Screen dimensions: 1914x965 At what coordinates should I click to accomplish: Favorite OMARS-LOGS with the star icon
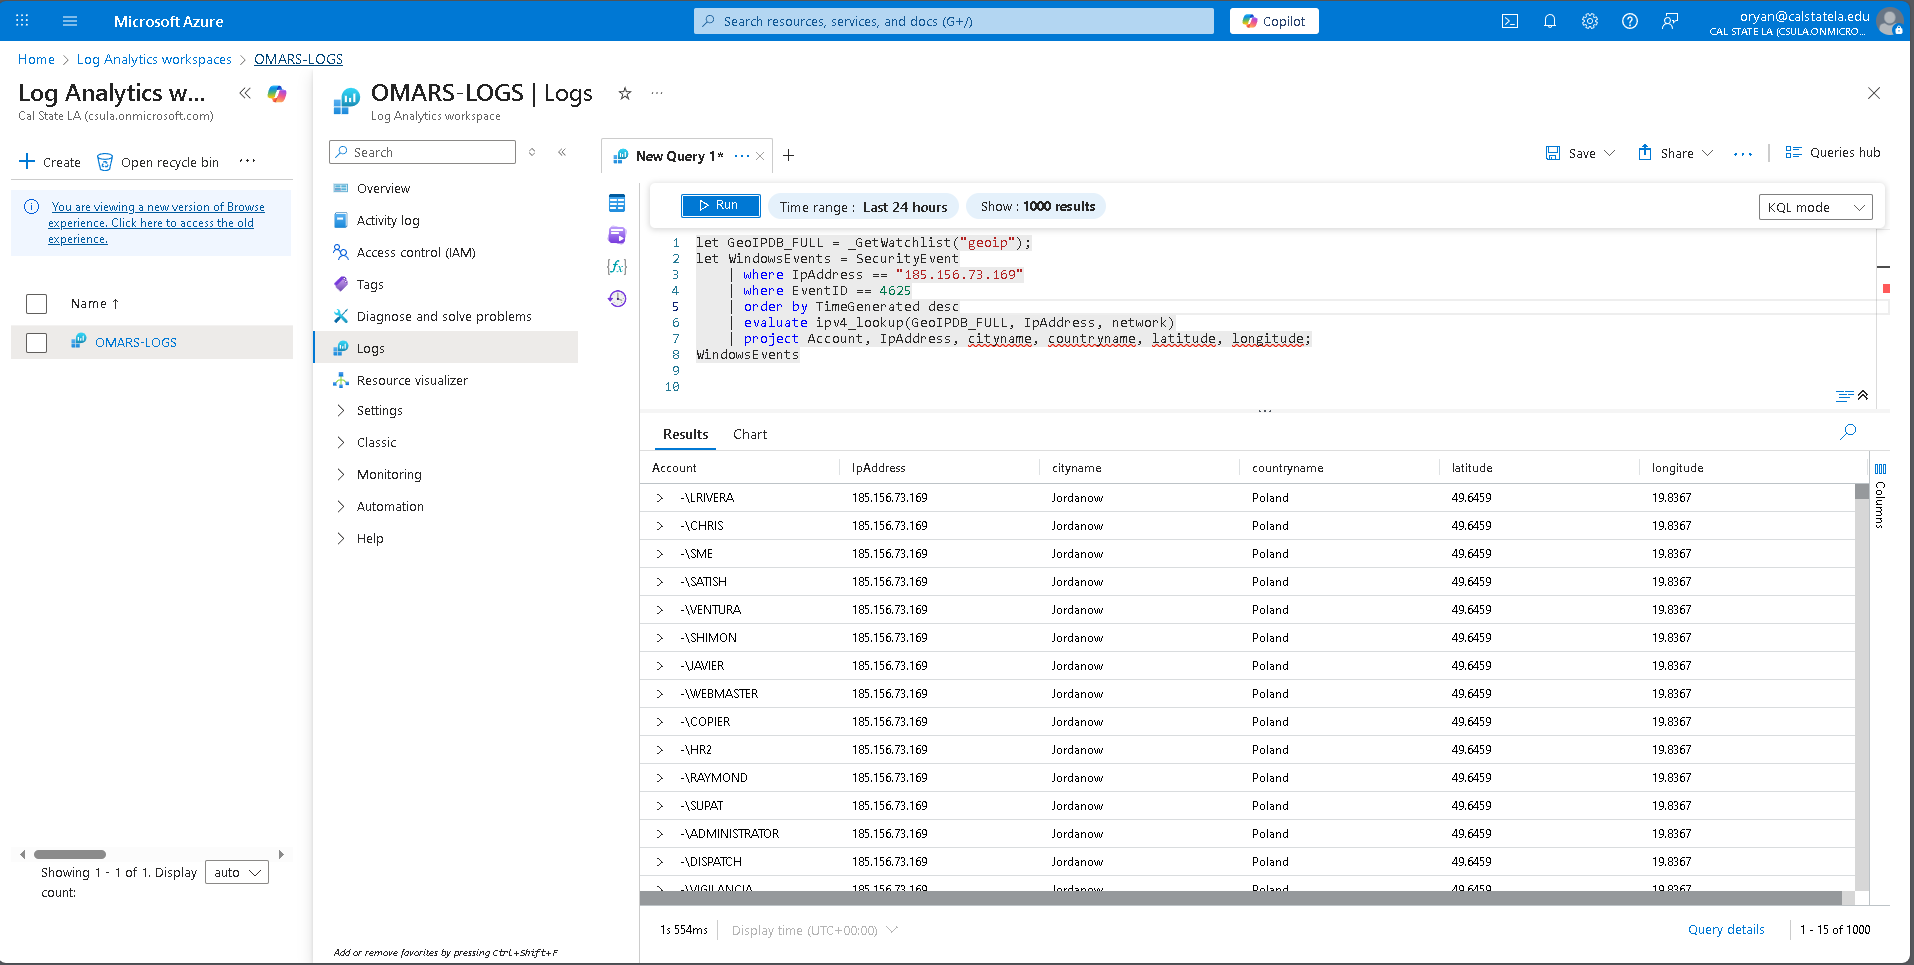[x=625, y=93]
